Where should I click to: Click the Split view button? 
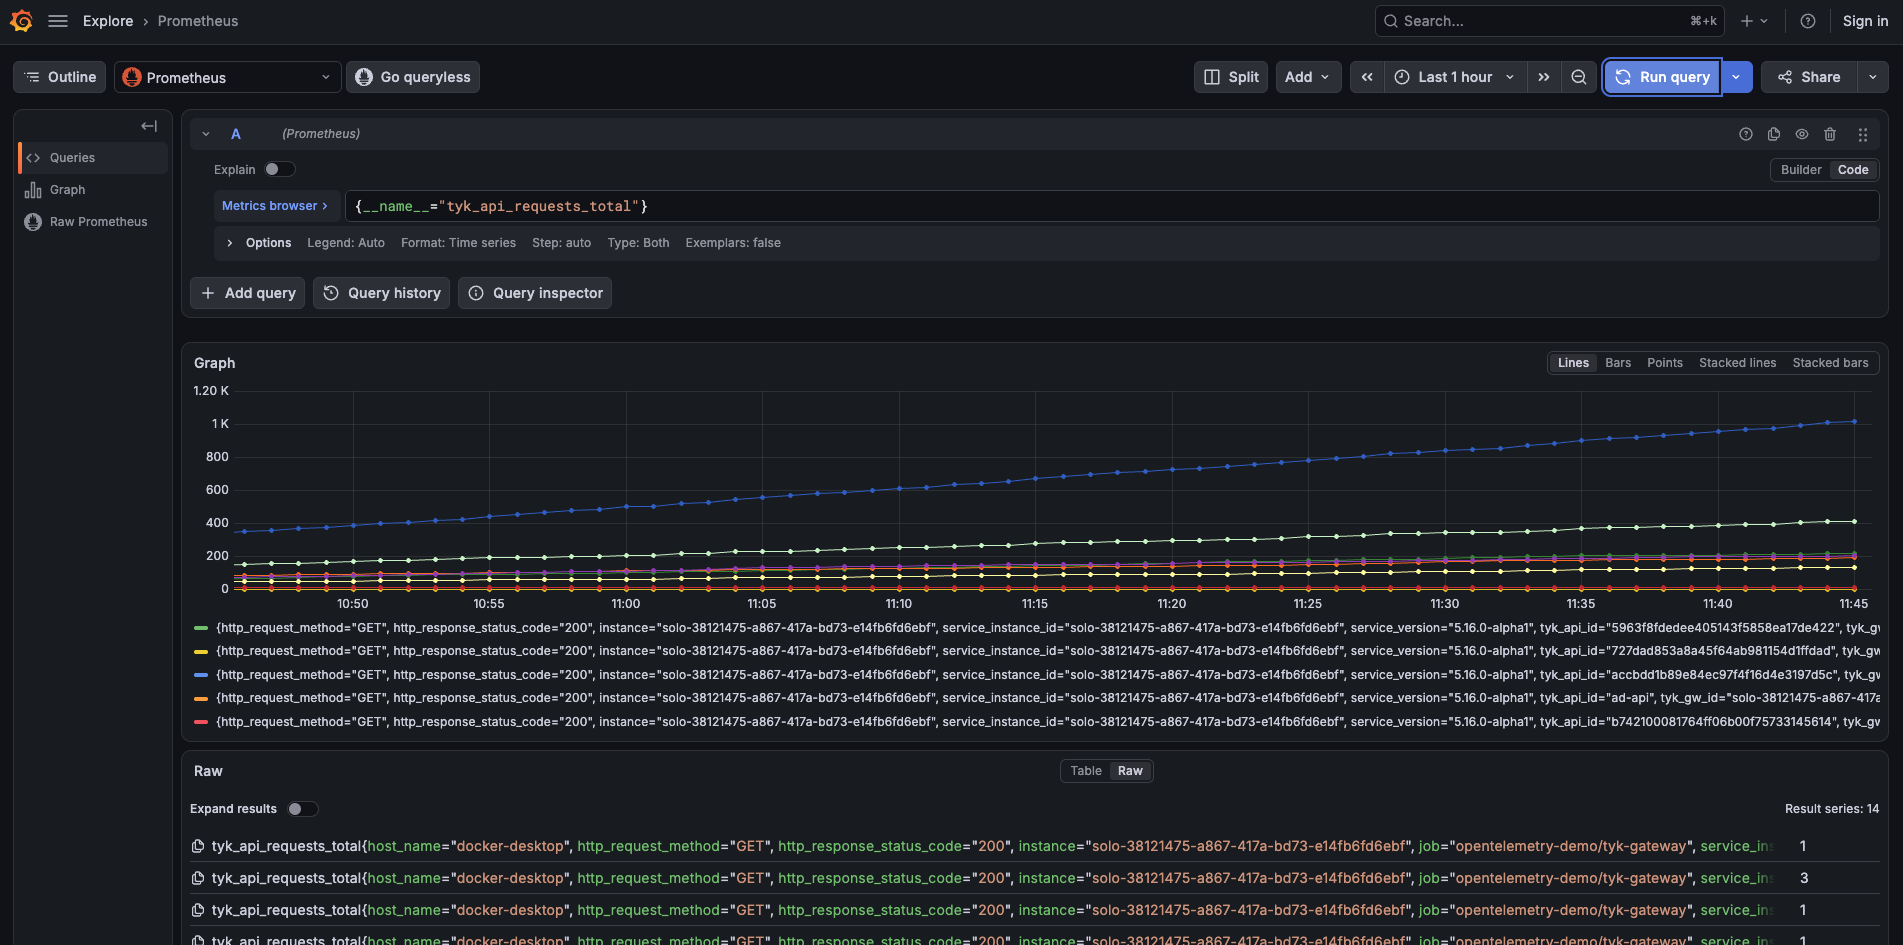1231,77
